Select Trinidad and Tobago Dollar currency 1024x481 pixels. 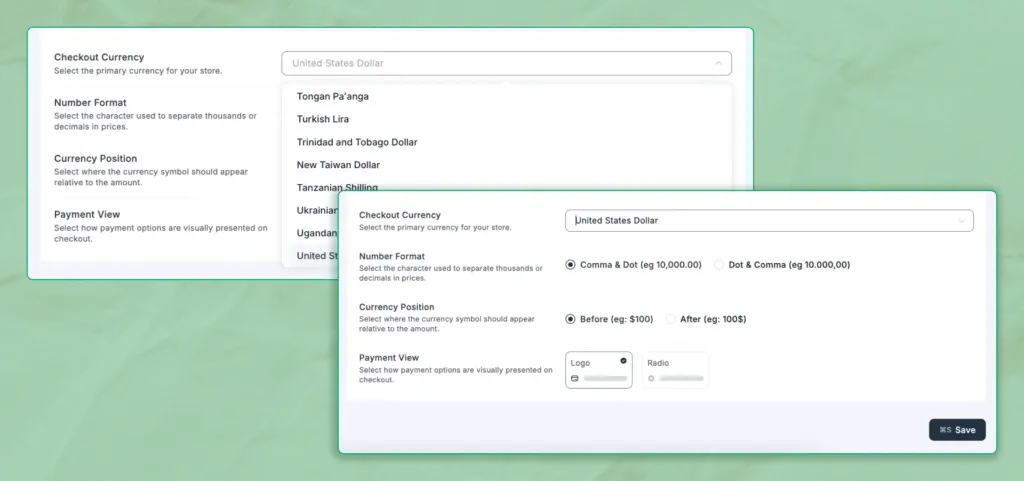[357, 142]
